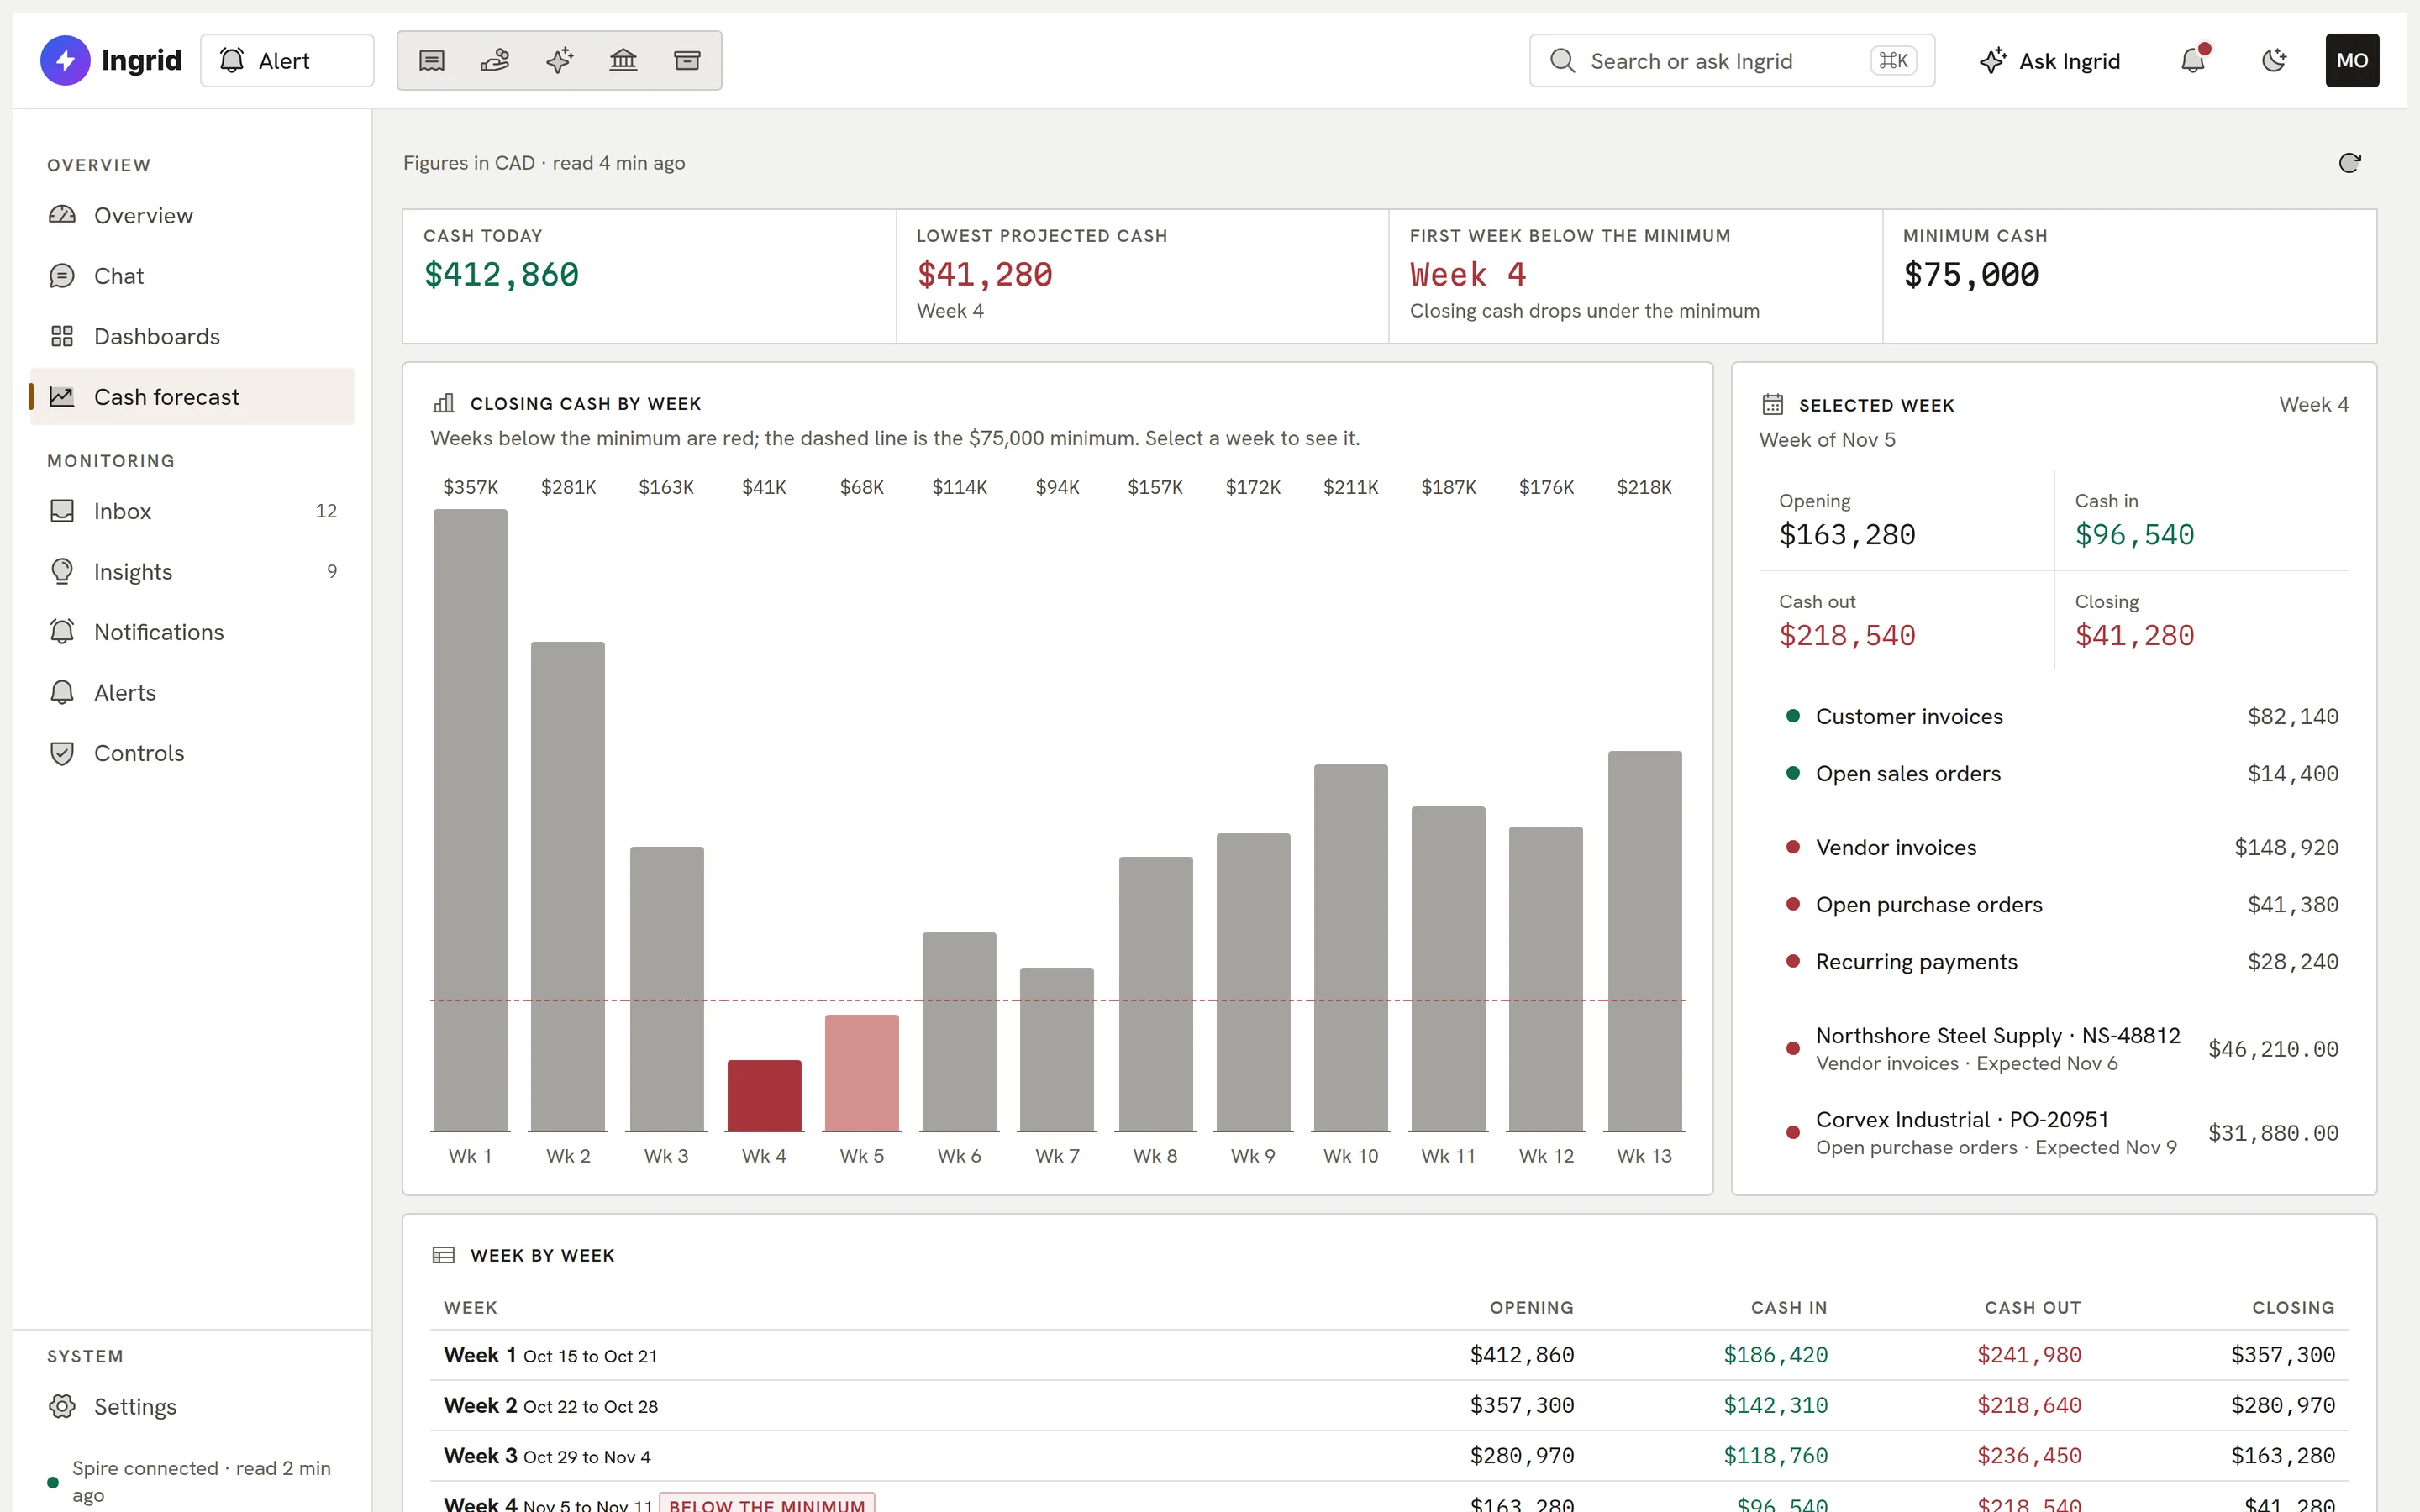Click the Ingrid lightning bolt logo
The width and height of the screenshot is (2420, 1512).
65,61
